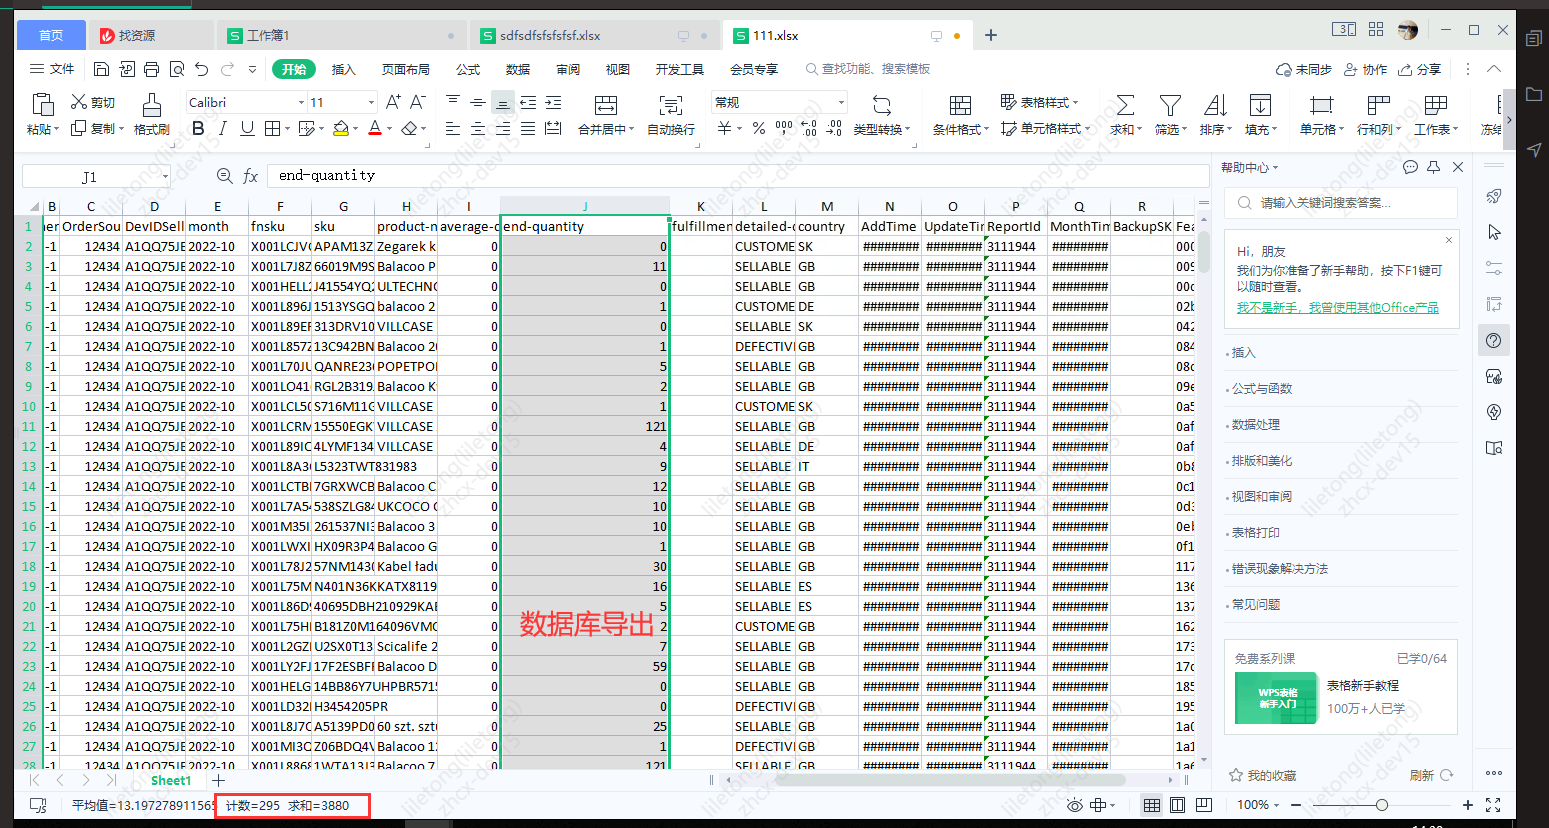The image size is (1549, 828).
Task: Click the Collaborate (协作) button
Action: tap(1366, 69)
